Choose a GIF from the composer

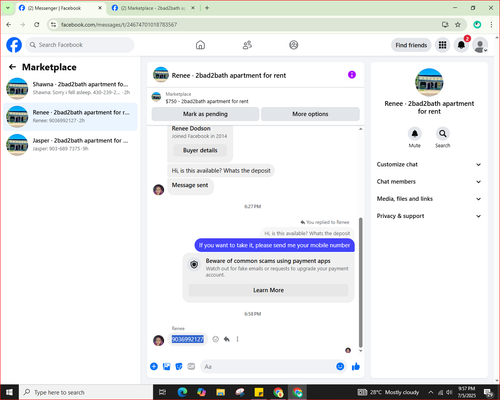[x=191, y=367]
